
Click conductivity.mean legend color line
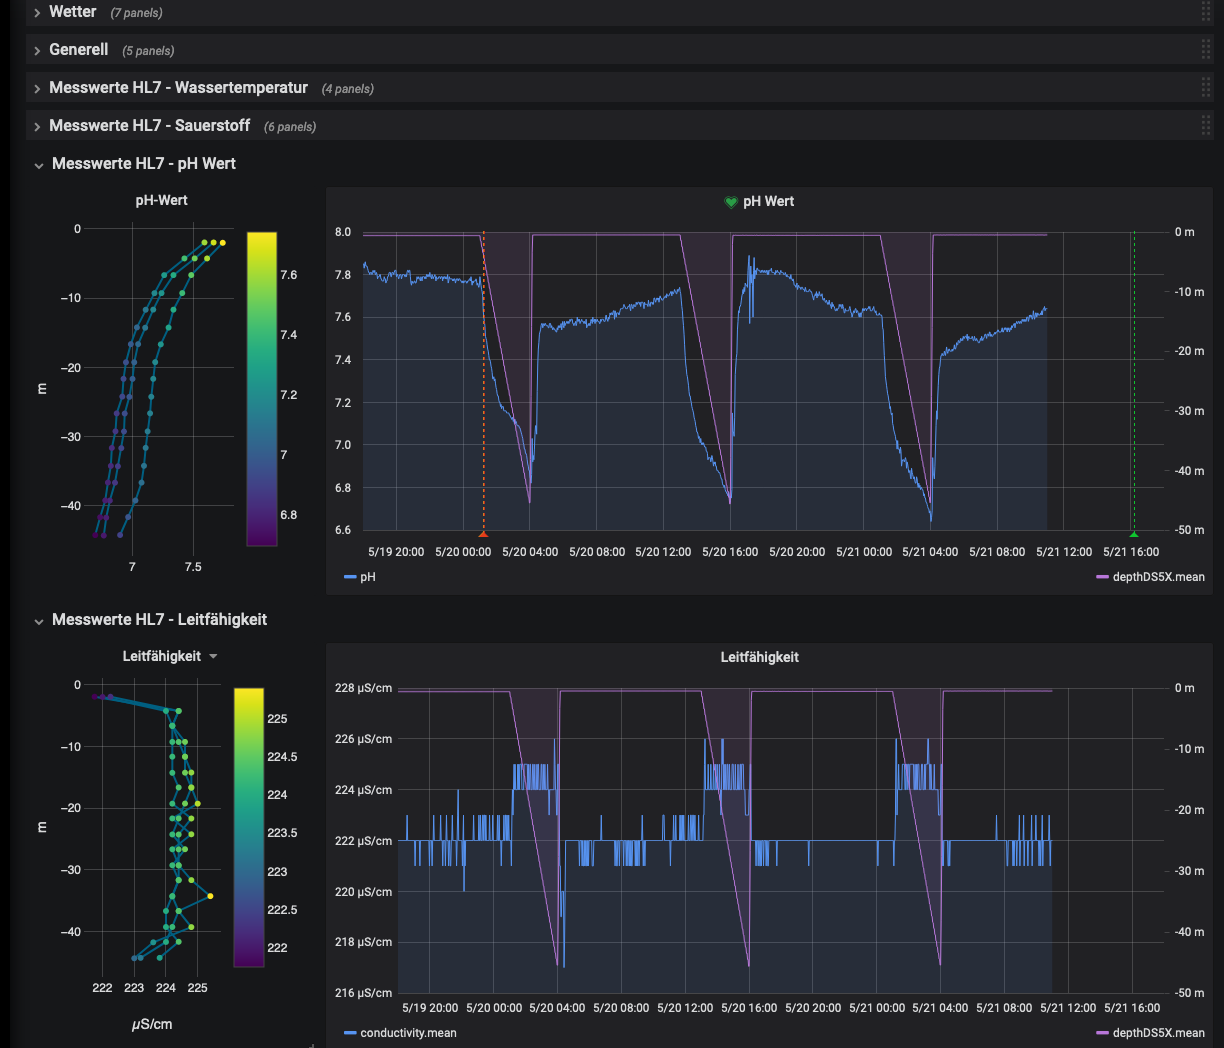coord(350,1034)
